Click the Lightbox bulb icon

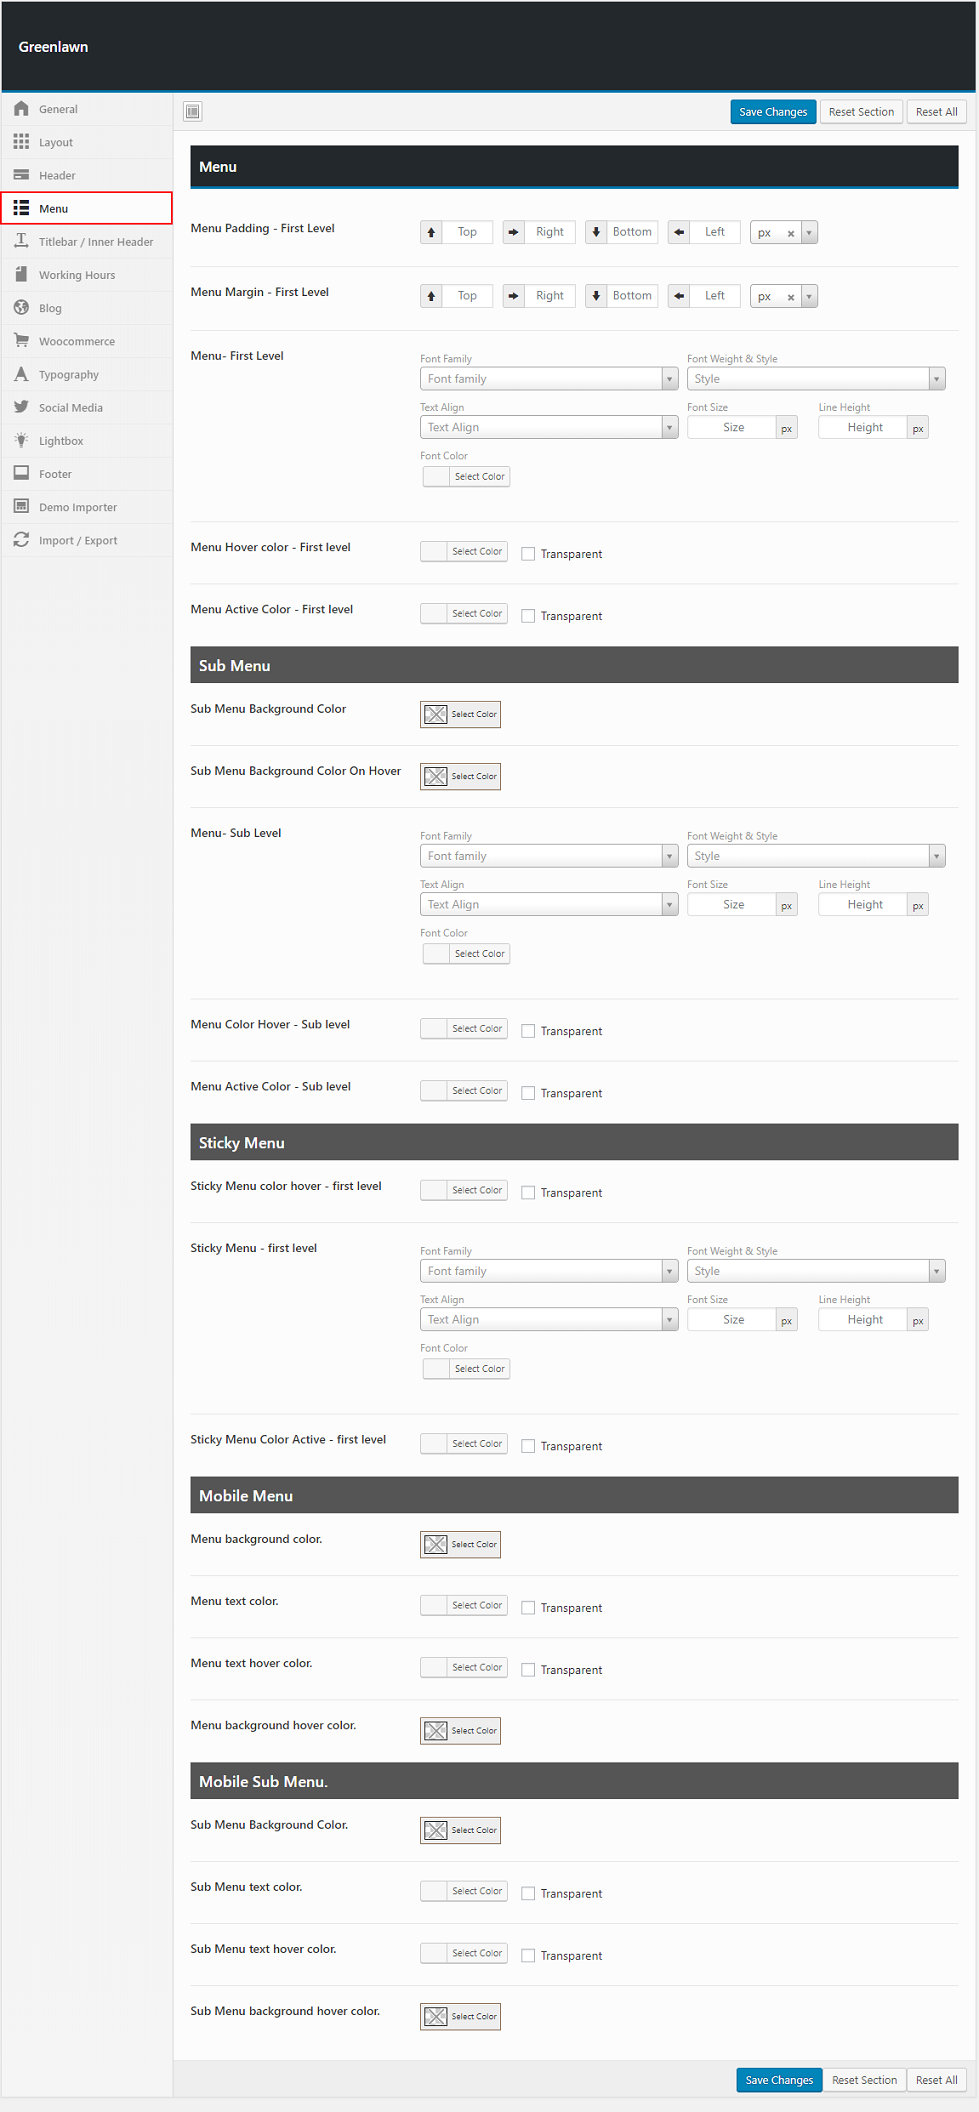tap(21, 440)
